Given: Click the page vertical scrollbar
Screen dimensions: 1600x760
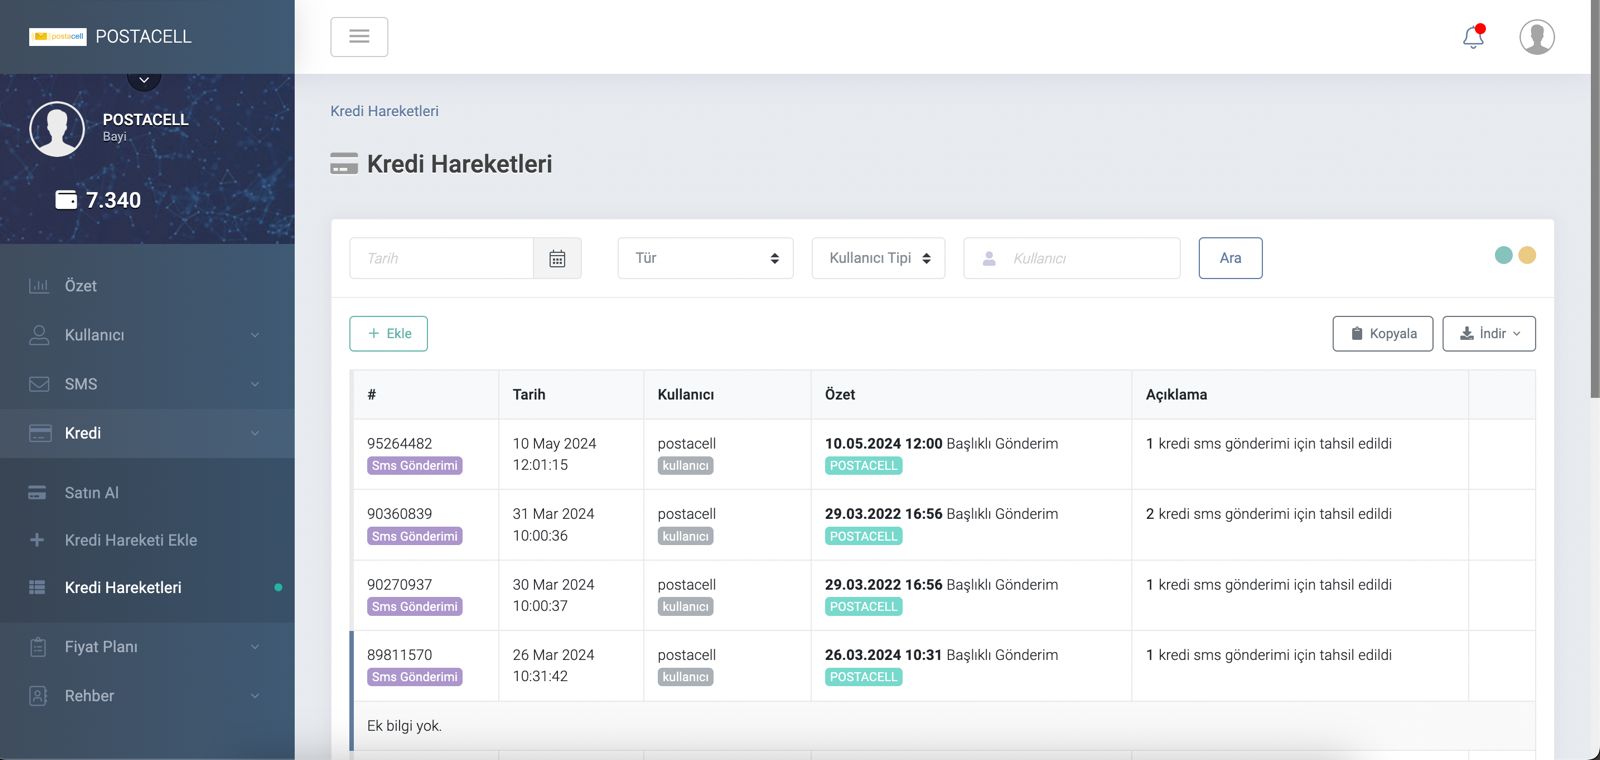Looking at the screenshot, I should click(1595, 200).
